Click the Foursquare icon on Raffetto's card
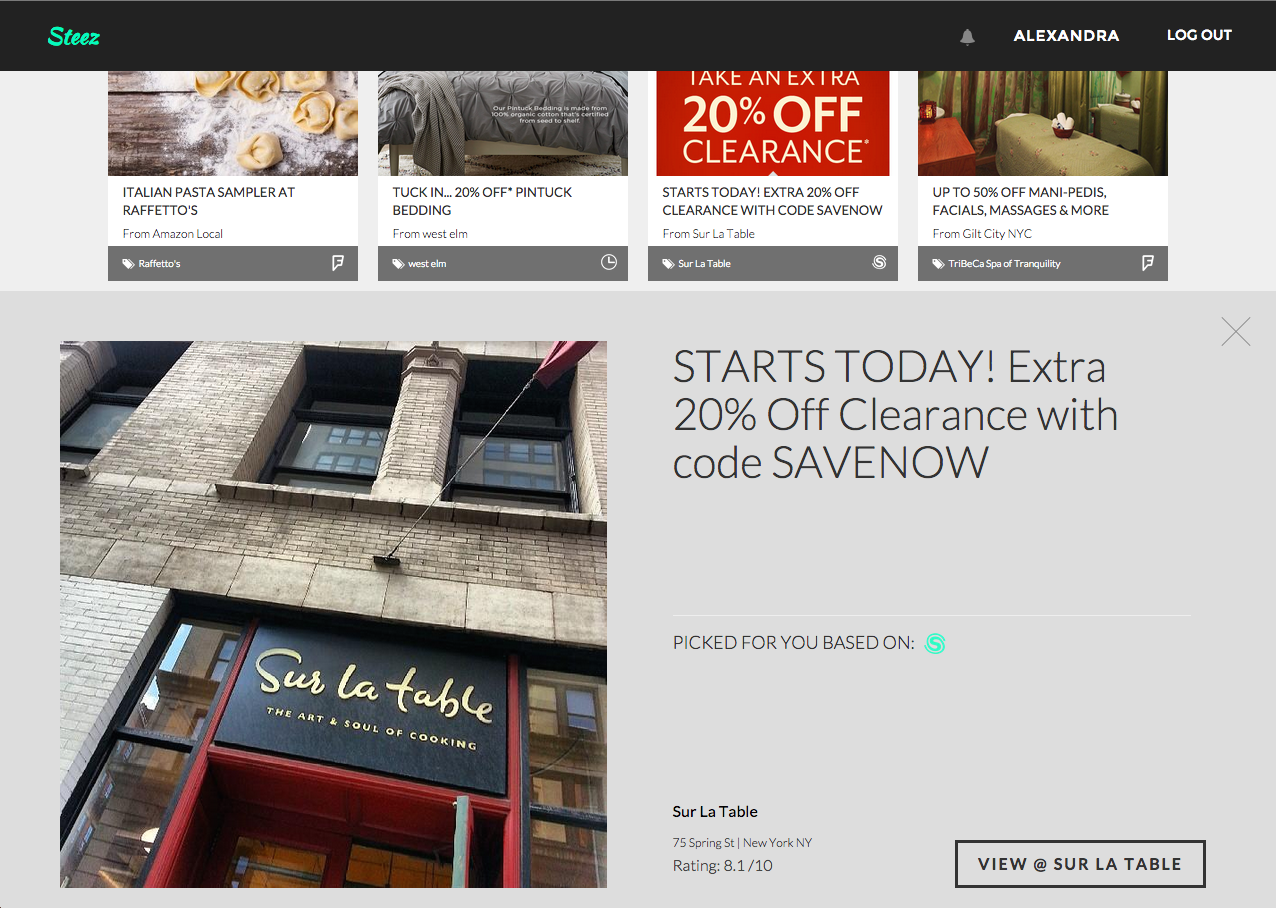The width and height of the screenshot is (1276, 908). (x=338, y=263)
